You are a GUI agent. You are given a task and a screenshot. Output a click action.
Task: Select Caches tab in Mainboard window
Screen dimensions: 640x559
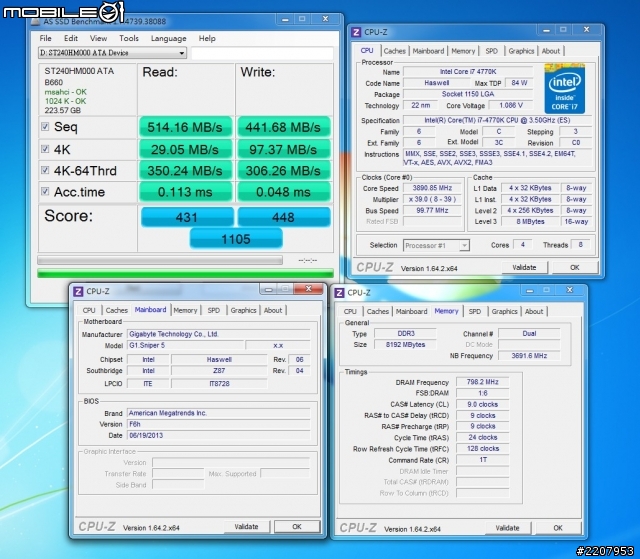(x=117, y=310)
